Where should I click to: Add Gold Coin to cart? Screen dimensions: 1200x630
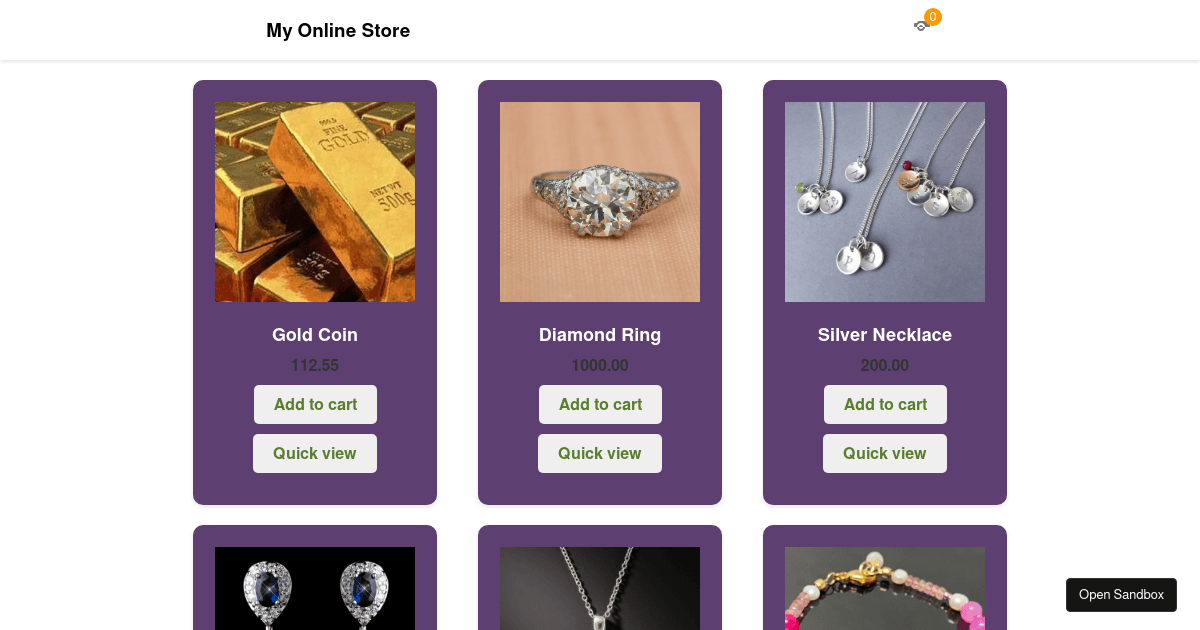pos(315,404)
